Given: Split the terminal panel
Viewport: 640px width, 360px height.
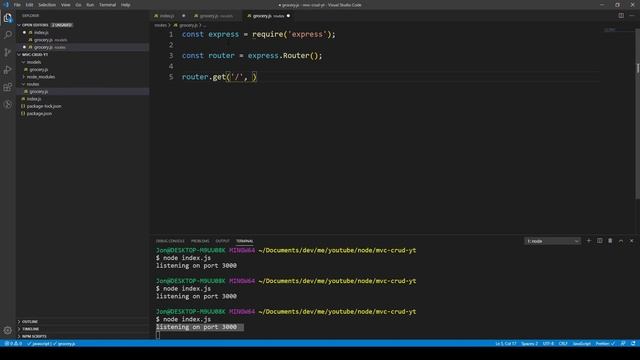Looking at the screenshot, I should pos(600,241).
